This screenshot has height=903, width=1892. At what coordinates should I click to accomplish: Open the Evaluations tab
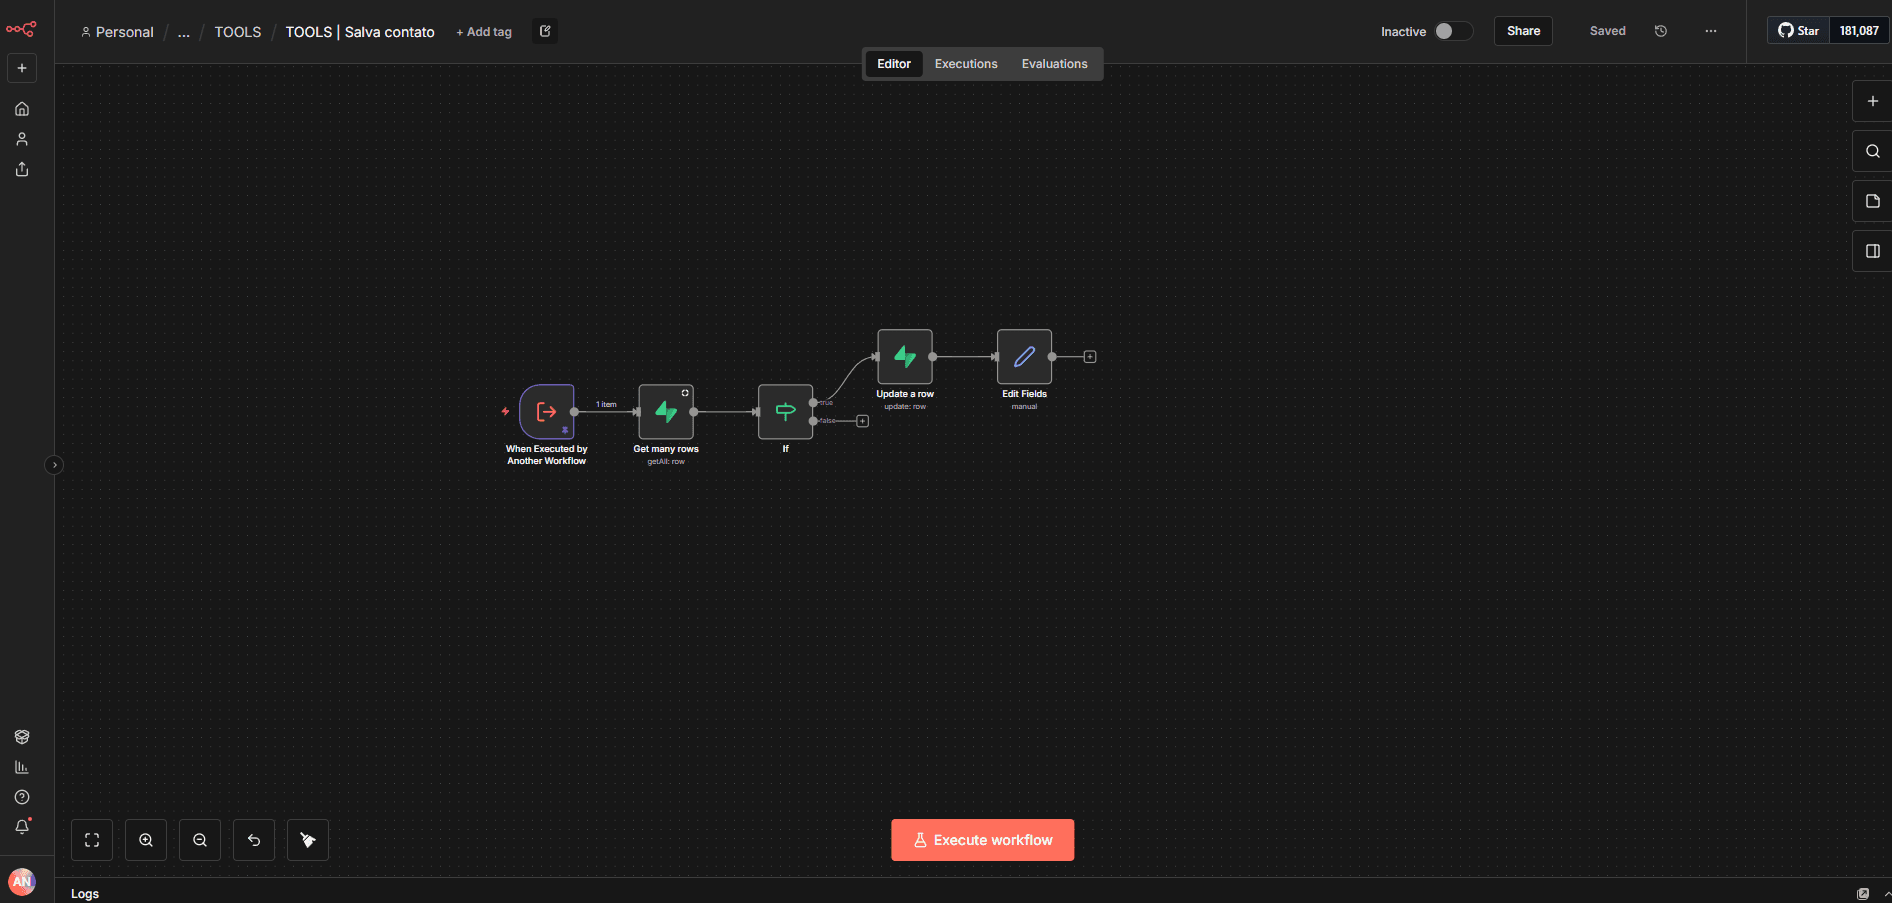click(x=1054, y=64)
